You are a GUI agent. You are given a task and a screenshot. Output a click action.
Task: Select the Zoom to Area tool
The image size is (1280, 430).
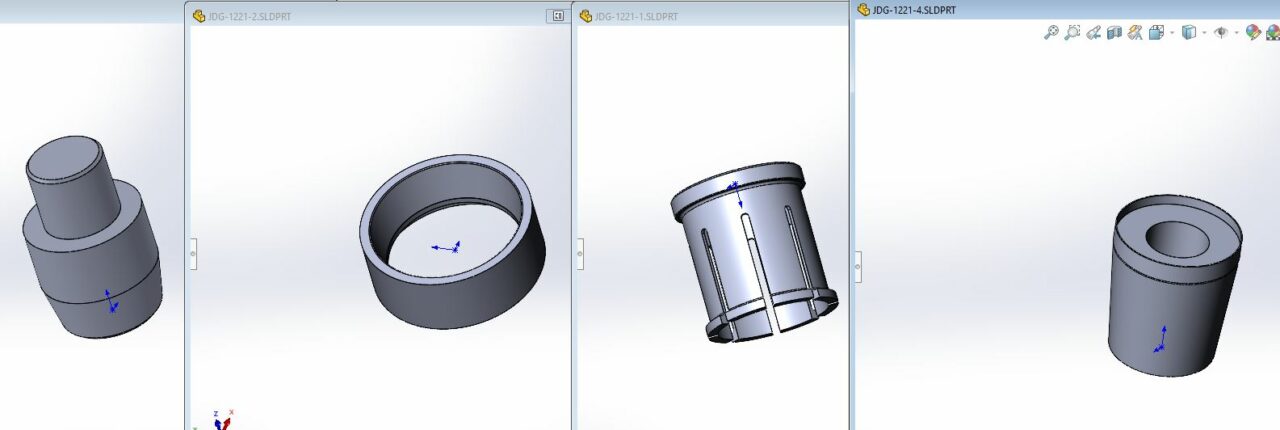point(1072,32)
